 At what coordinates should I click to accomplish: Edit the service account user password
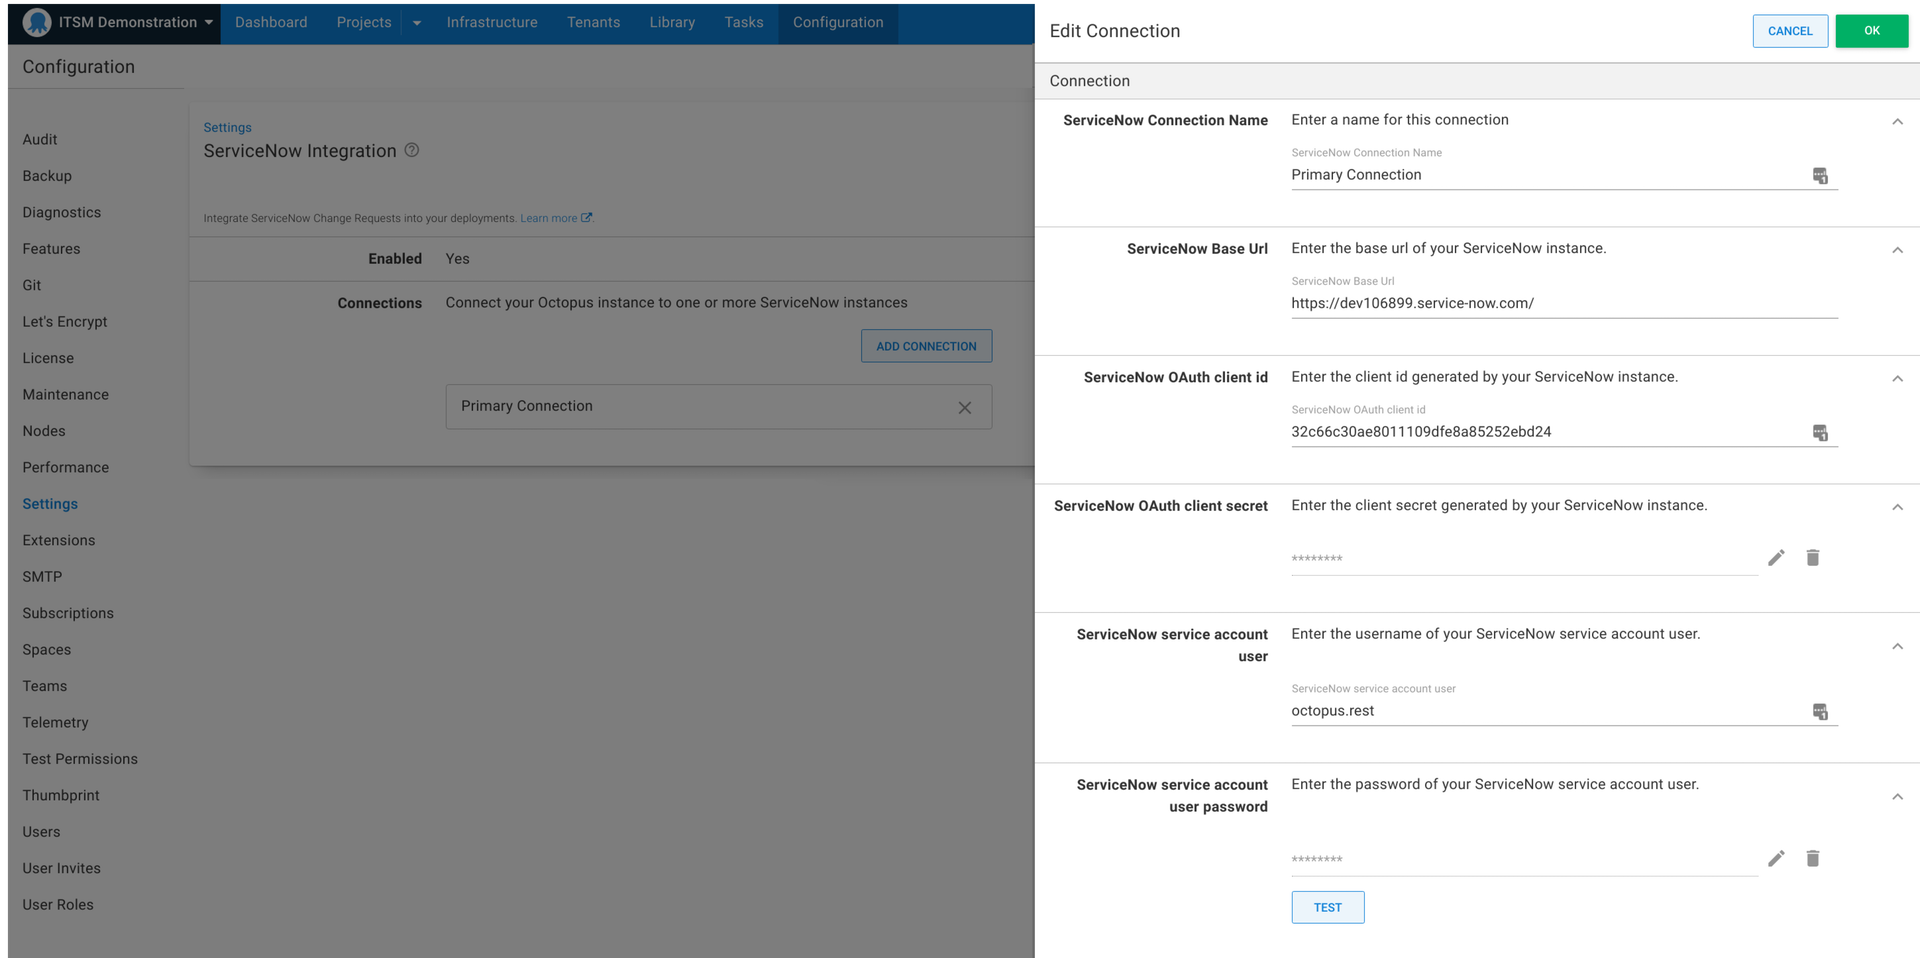click(1776, 858)
